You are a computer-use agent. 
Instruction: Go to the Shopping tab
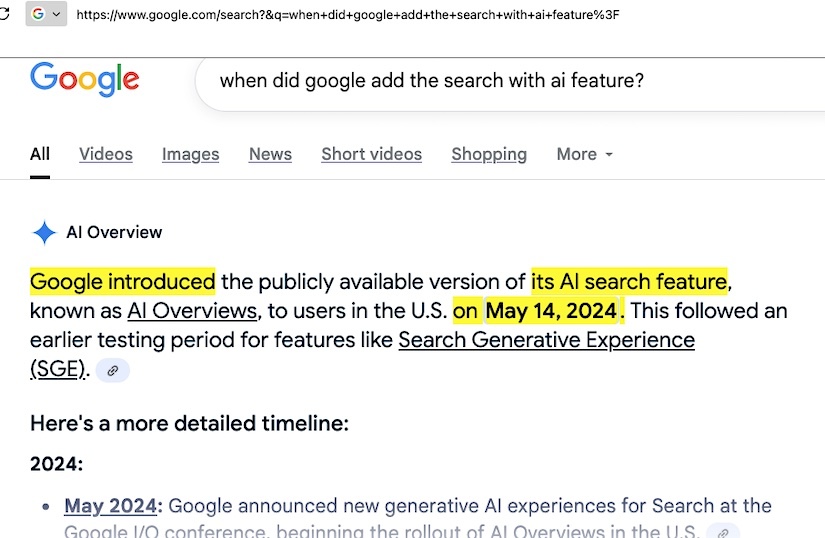point(488,154)
